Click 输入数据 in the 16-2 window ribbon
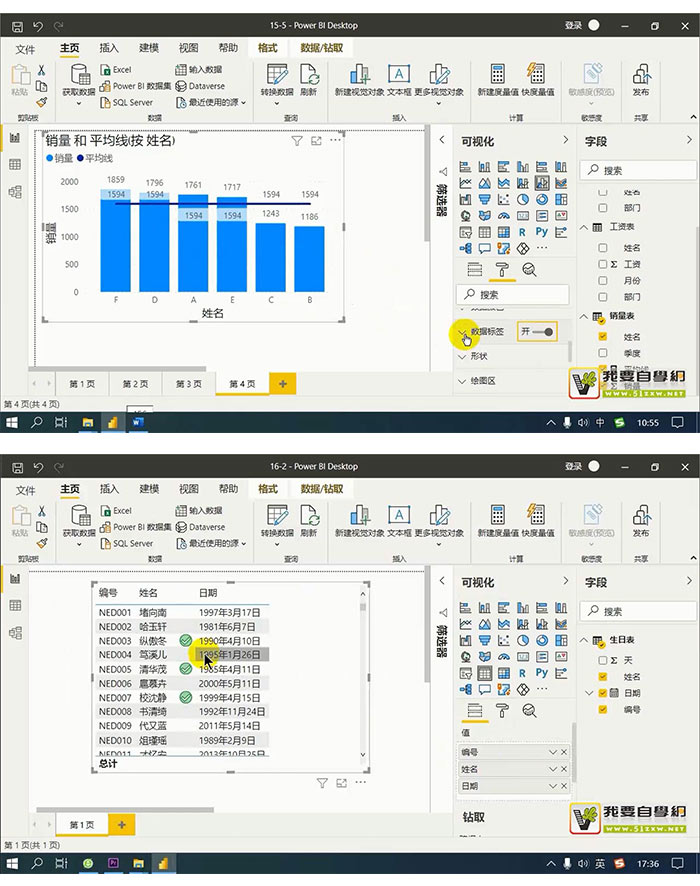This screenshot has height=886, width=700. tap(198, 511)
